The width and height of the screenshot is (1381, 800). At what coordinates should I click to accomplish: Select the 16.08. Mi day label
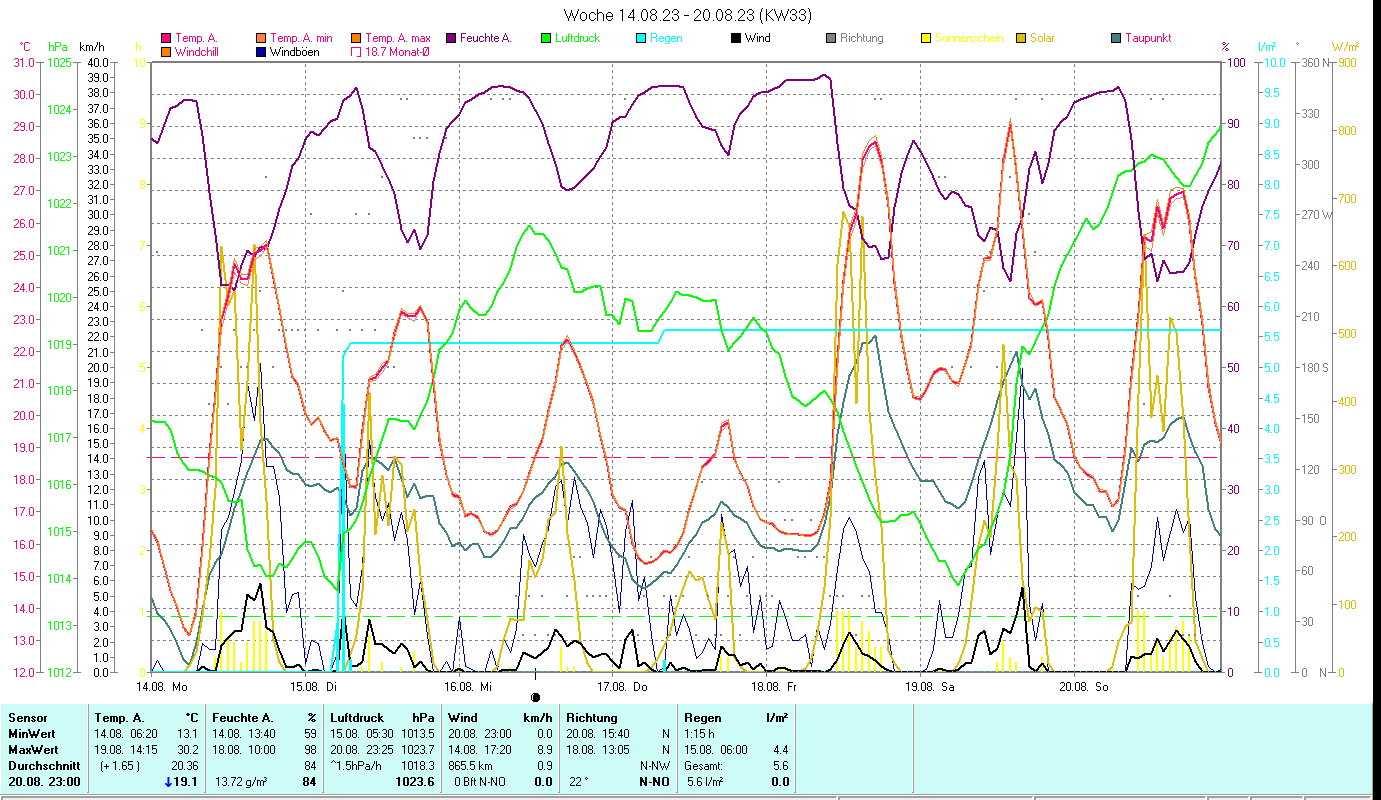tap(468, 687)
